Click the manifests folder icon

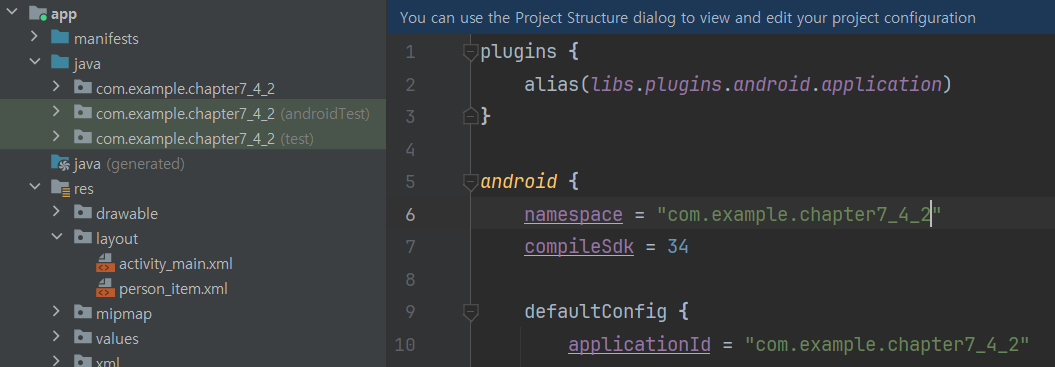point(61,37)
